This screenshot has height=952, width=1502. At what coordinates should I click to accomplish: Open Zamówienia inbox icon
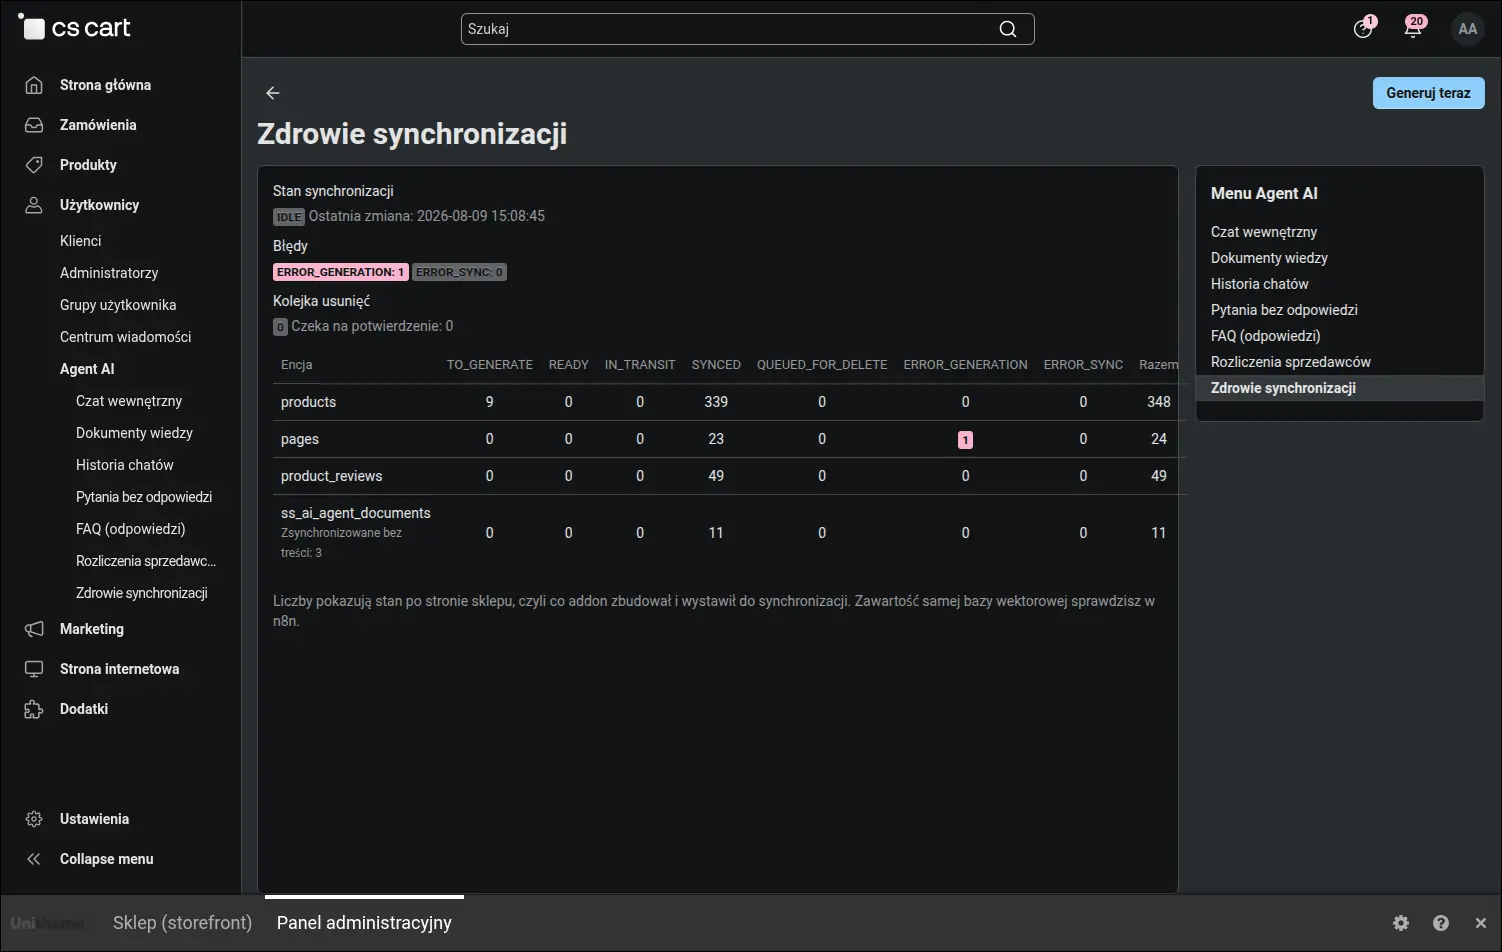pos(34,125)
